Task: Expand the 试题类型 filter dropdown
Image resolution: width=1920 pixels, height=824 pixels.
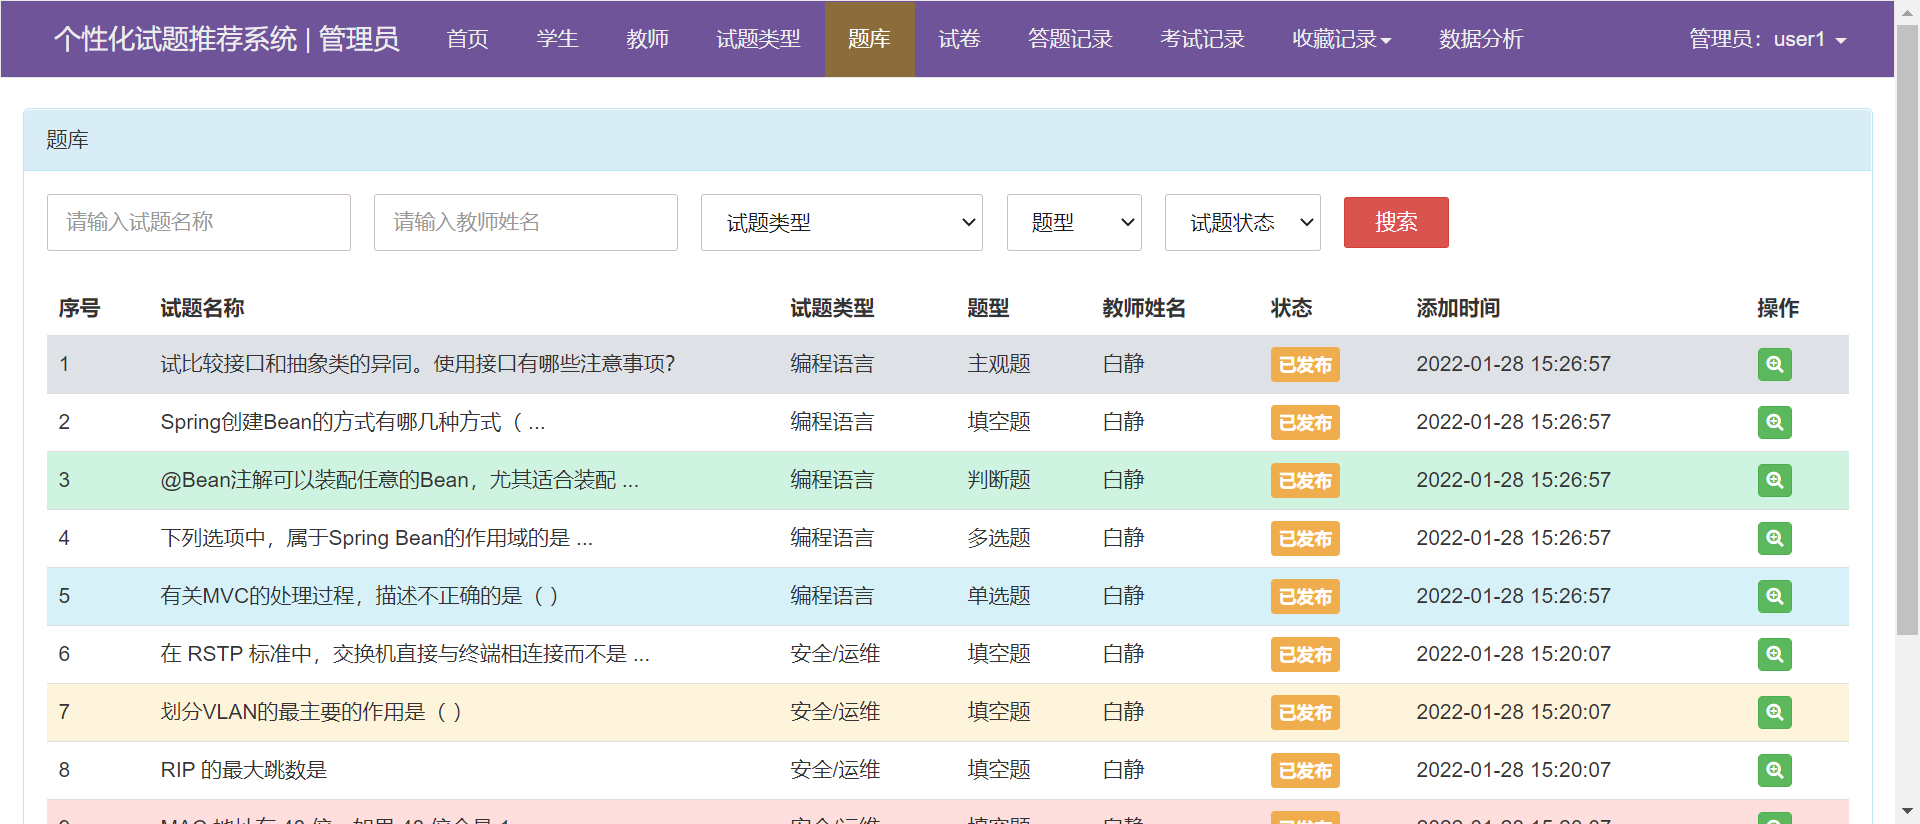Action: 841,222
